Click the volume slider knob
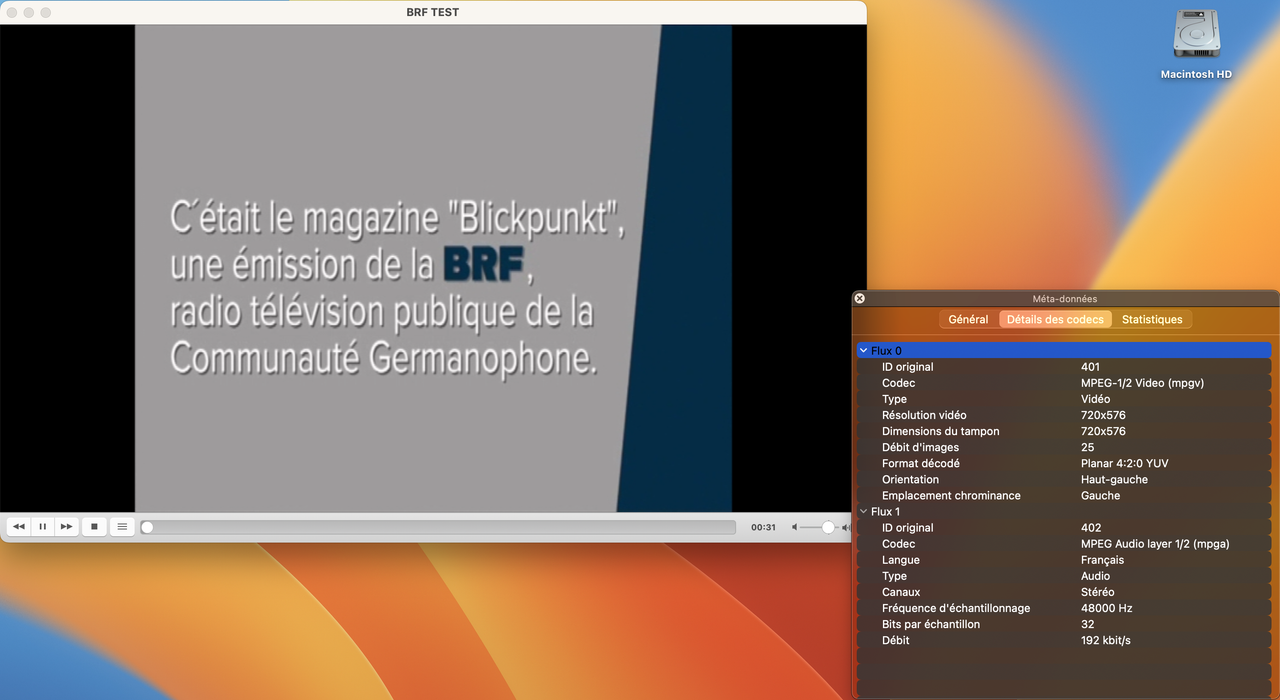Viewport: 1280px width, 700px height. 828,527
